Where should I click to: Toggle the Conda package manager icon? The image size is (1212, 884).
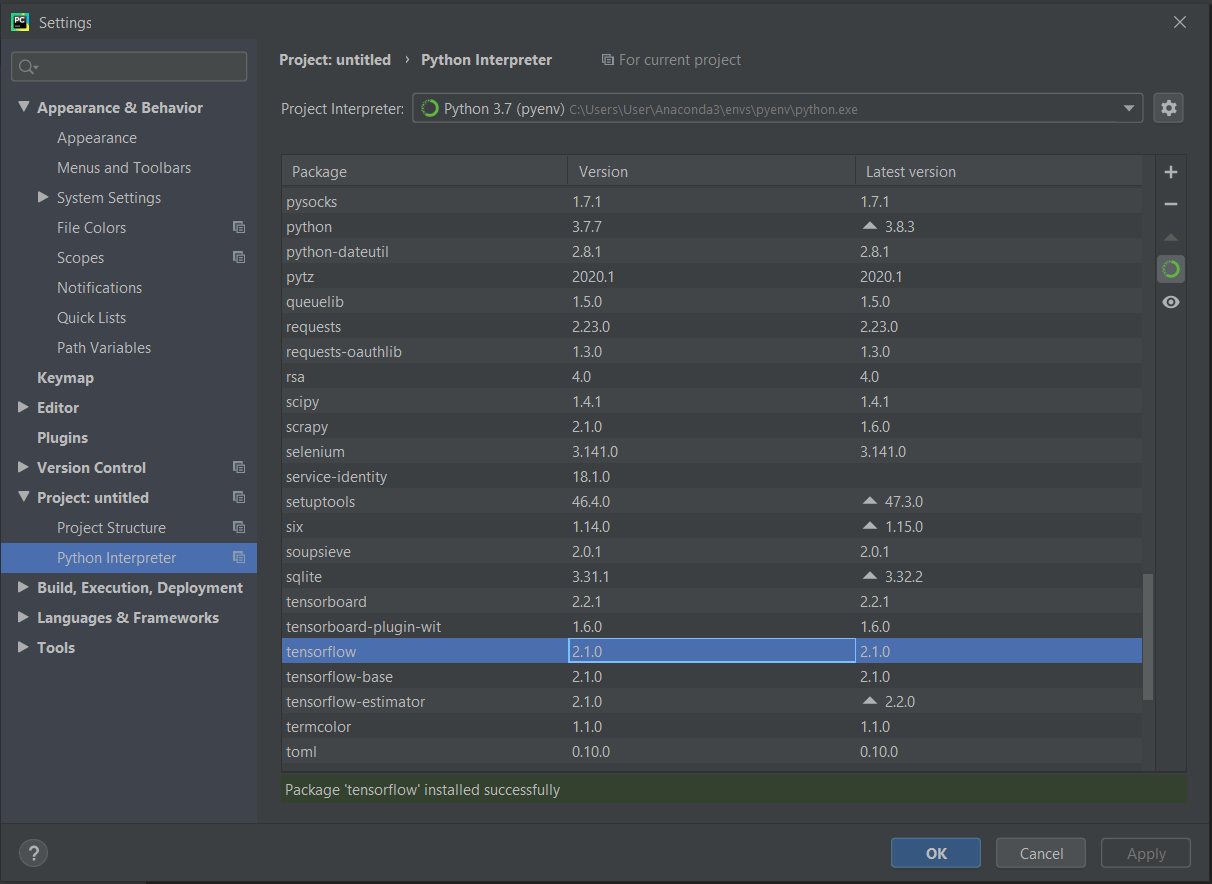(x=1171, y=269)
